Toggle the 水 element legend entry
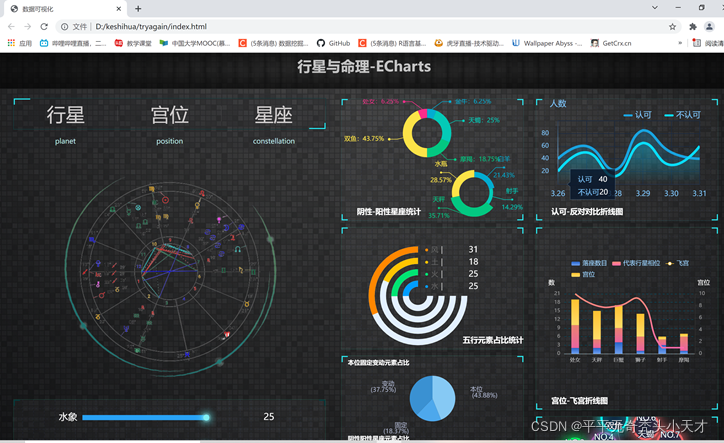Image resolution: width=724 pixels, height=443 pixels. pyautogui.click(x=433, y=286)
